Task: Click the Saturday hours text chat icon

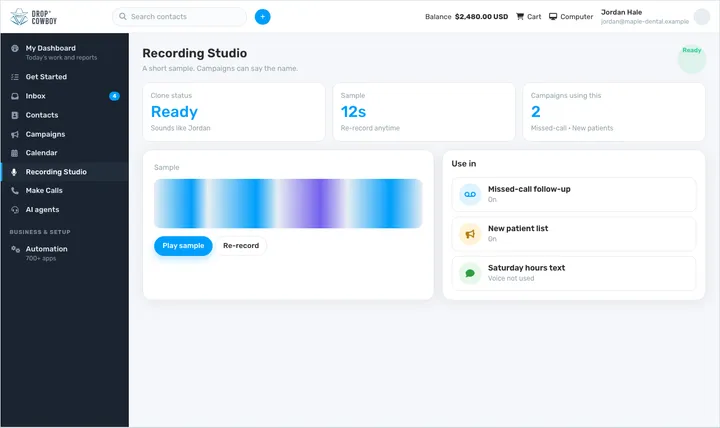Action: click(470, 273)
